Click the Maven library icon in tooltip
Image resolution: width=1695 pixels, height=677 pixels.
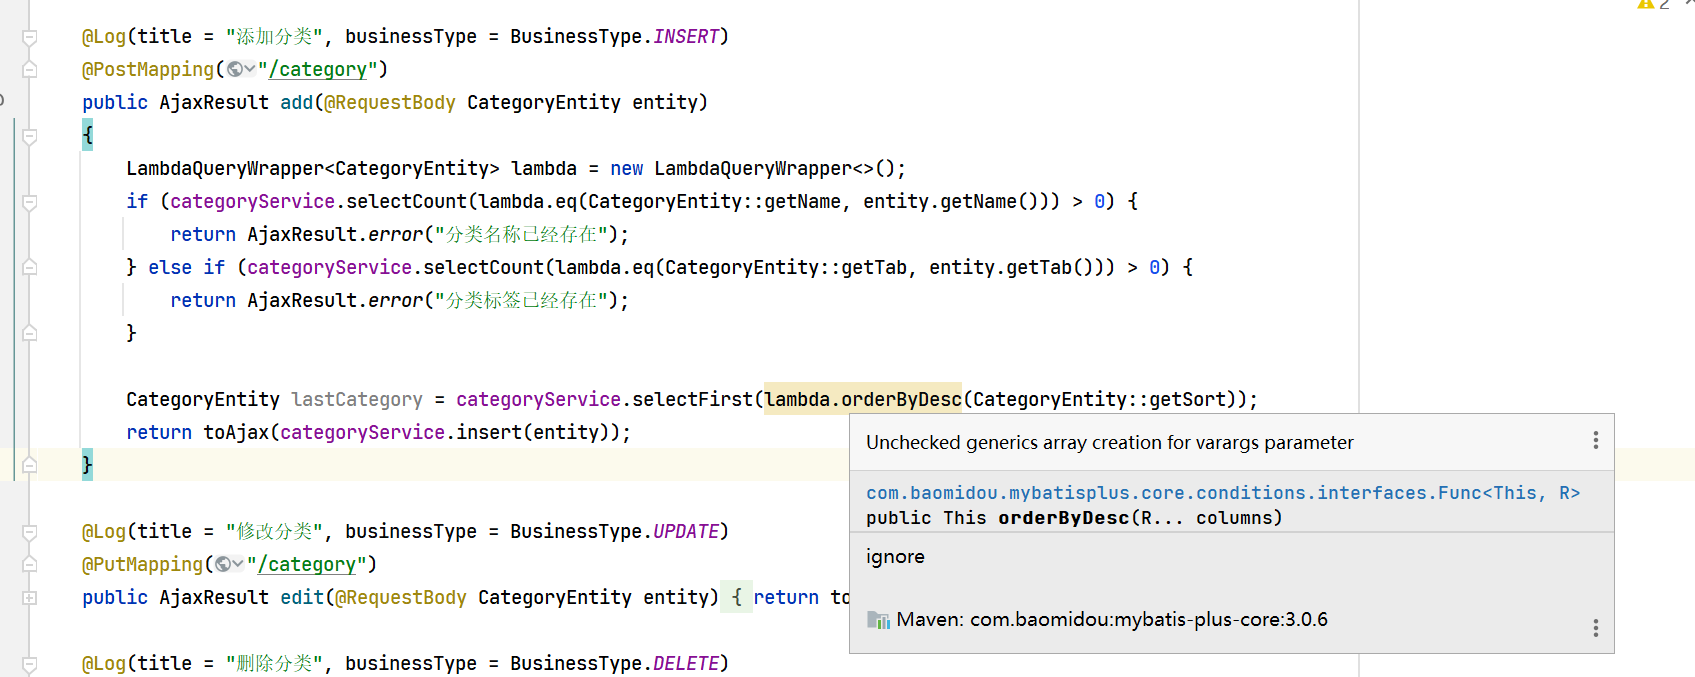878,620
